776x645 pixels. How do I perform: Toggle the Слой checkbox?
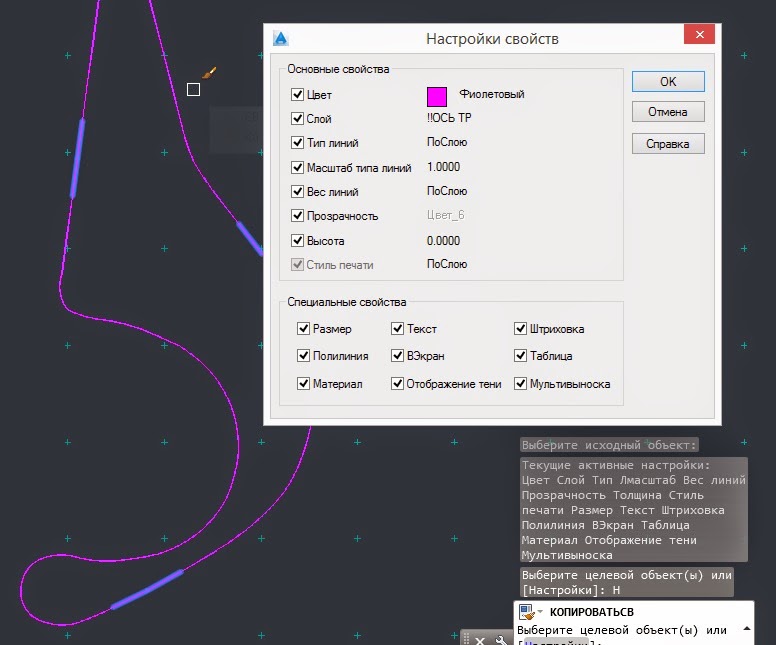point(297,118)
